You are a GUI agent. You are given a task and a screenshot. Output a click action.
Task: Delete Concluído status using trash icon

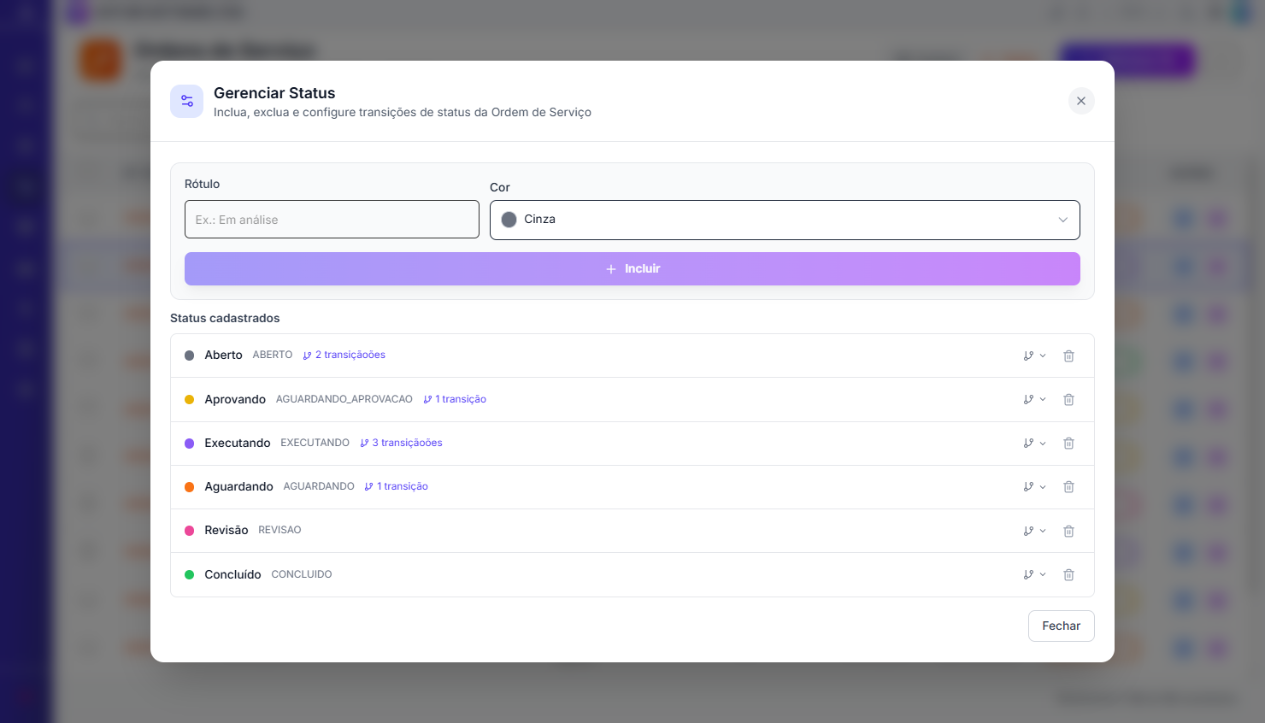[1068, 575]
